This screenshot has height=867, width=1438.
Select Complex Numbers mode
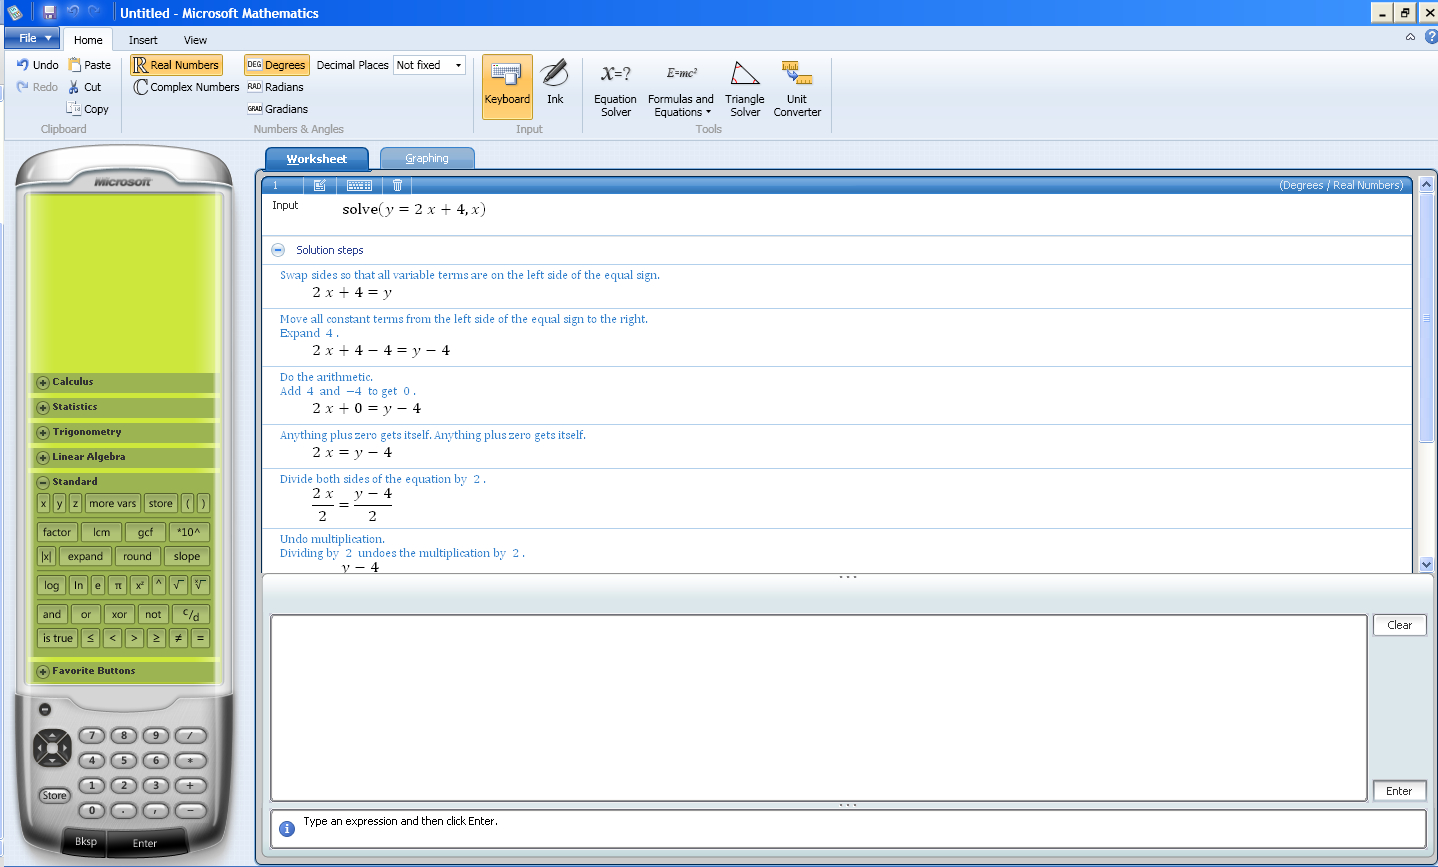tap(186, 87)
